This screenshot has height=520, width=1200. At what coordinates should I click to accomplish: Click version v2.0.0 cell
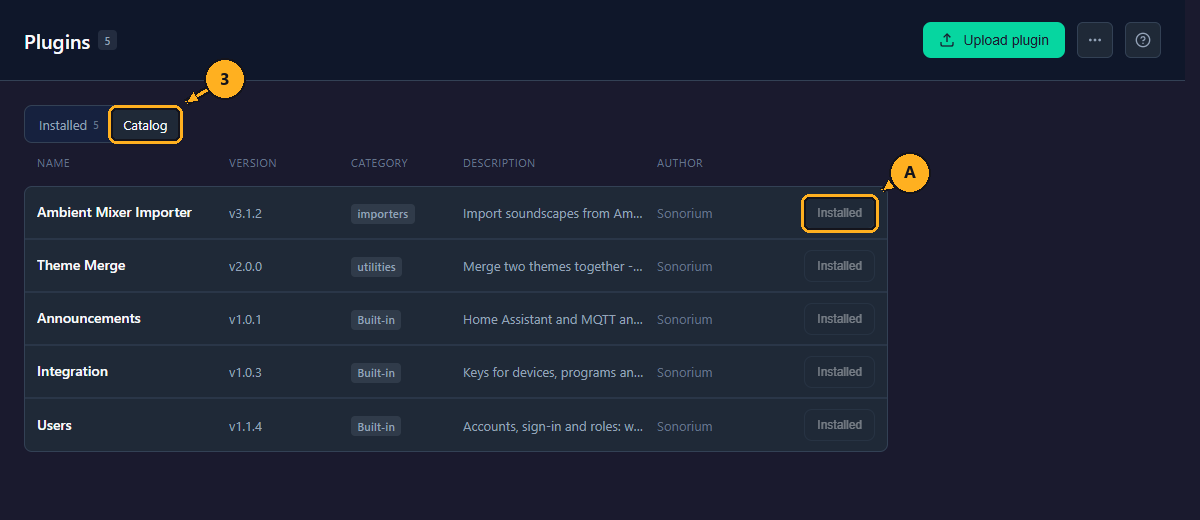point(246,267)
